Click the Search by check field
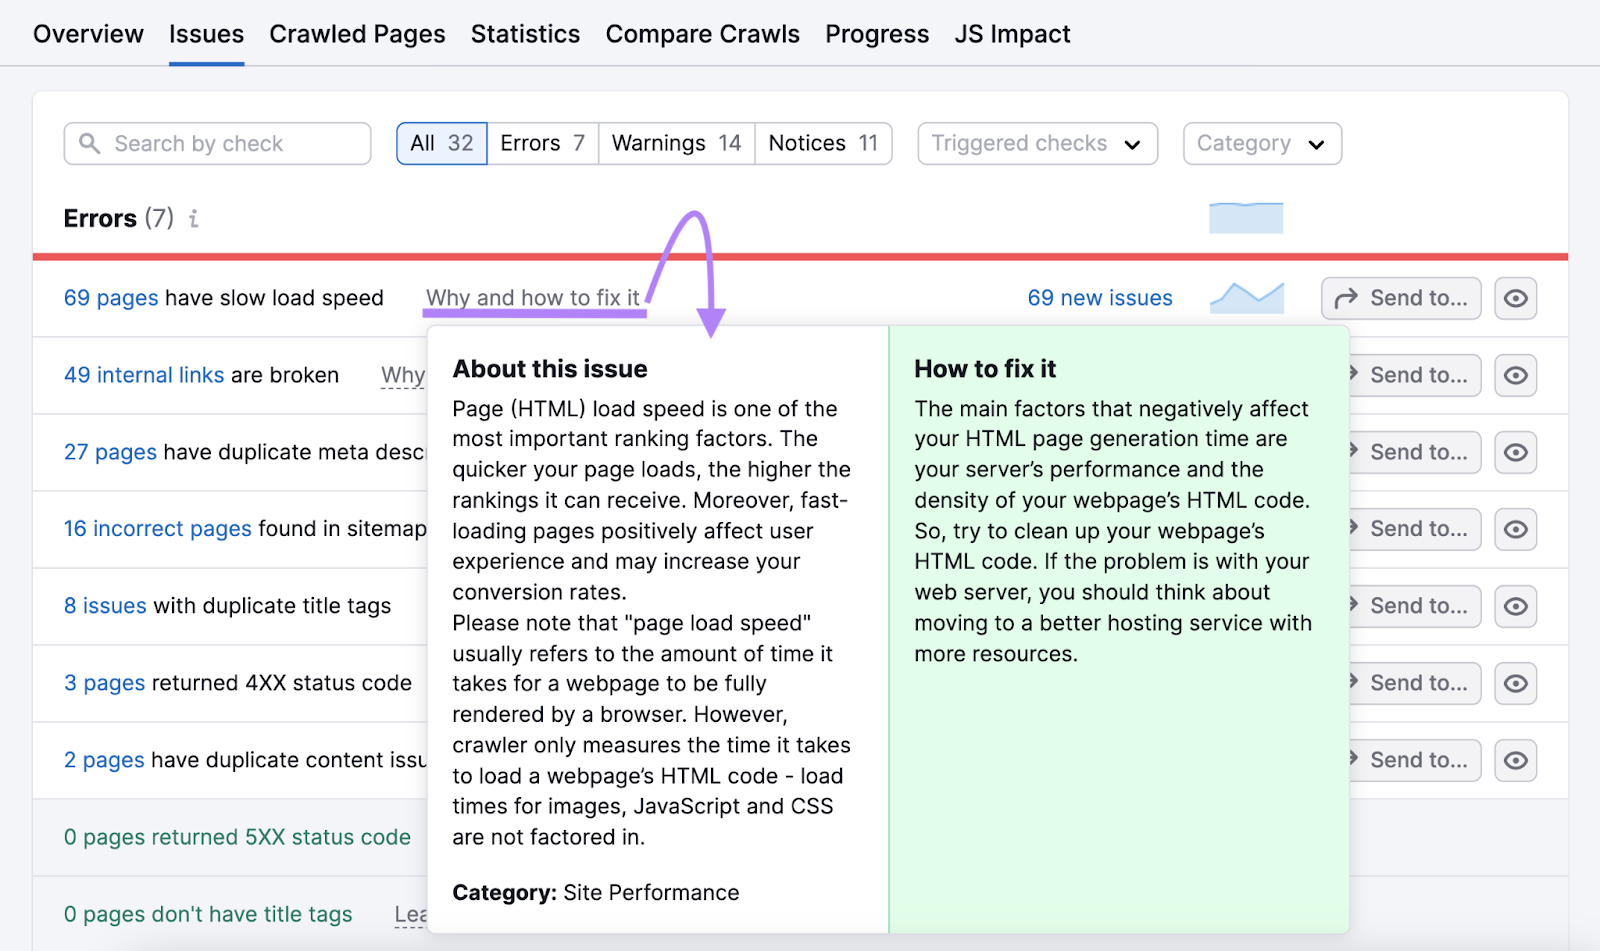Image resolution: width=1600 pixels, height=951 pixels. [230, 144]
